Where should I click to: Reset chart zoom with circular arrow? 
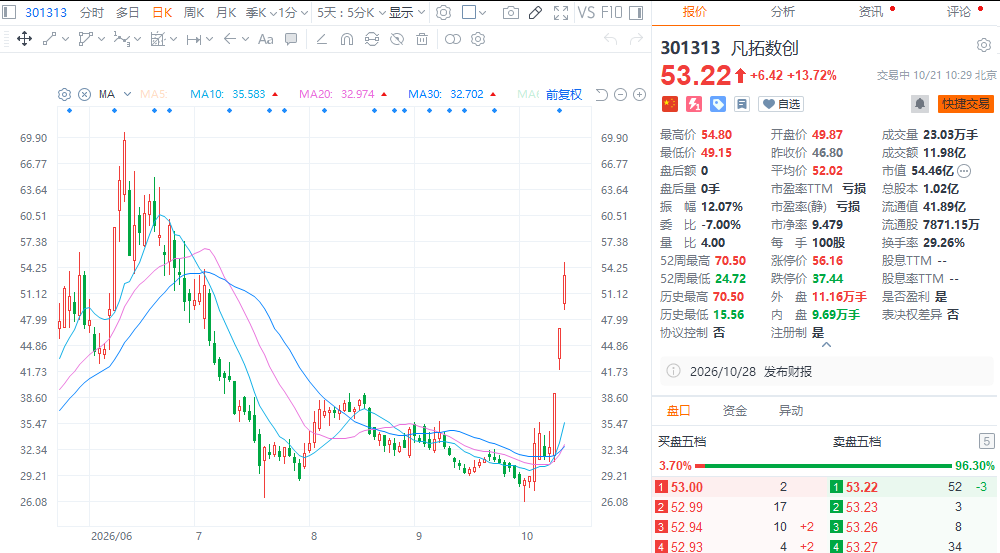coord(601,94)
